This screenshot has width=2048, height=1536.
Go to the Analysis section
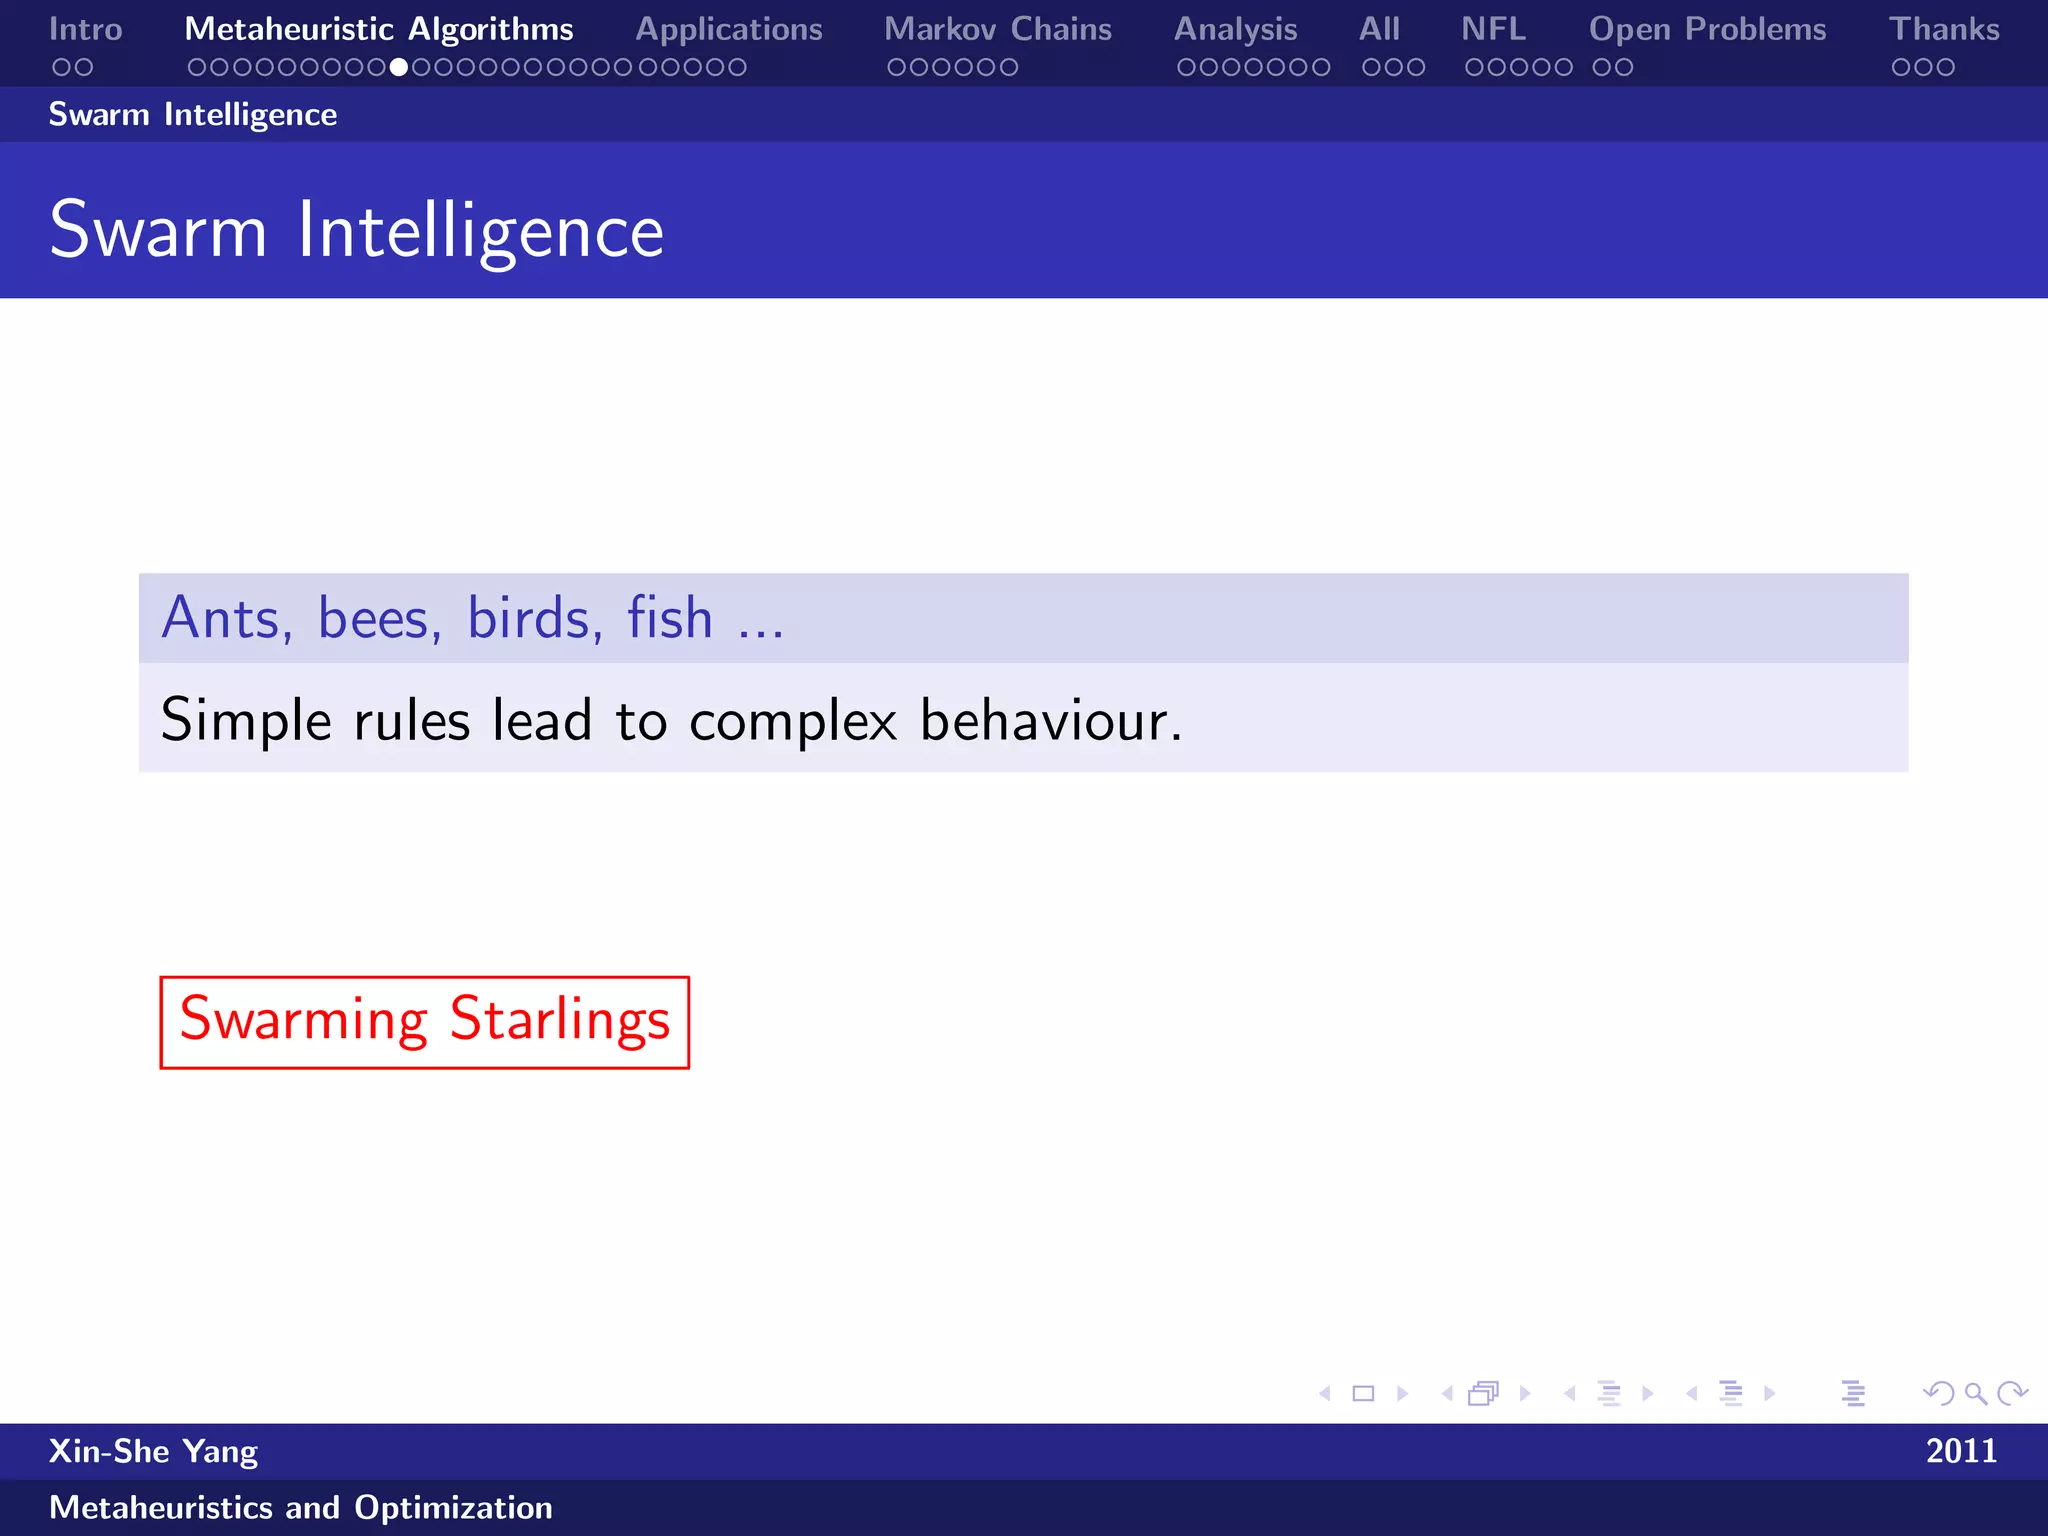coord(1236,30)
